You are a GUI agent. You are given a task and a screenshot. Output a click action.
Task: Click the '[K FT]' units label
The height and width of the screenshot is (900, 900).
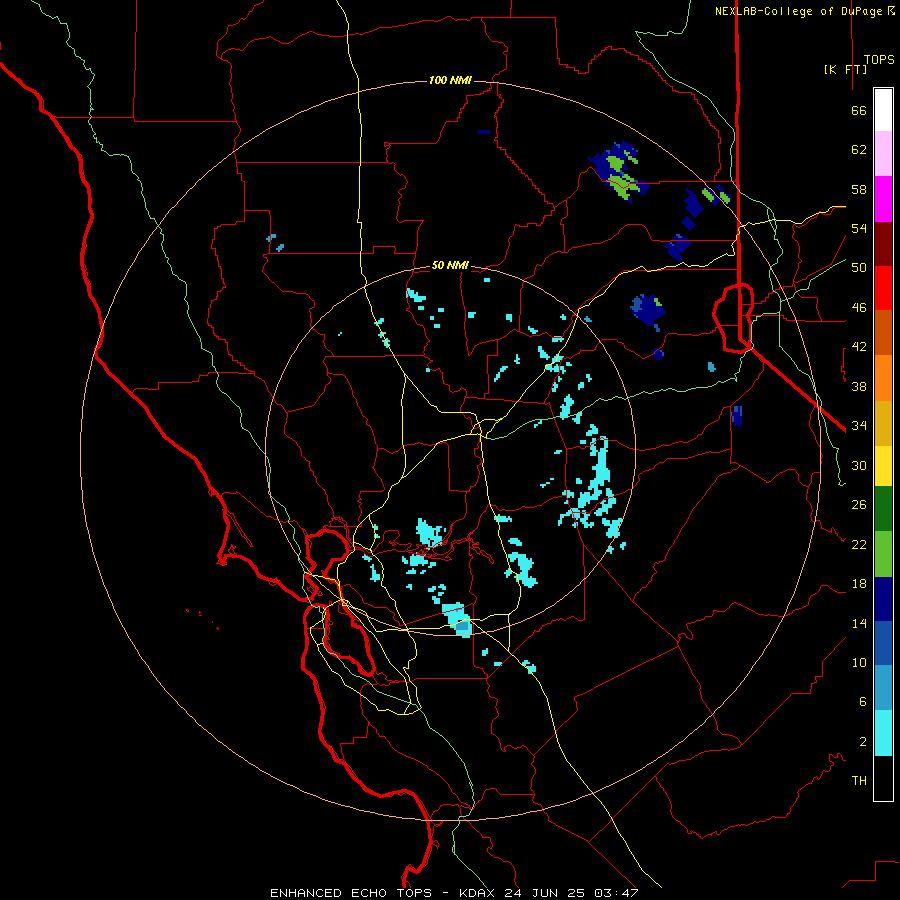845,69
